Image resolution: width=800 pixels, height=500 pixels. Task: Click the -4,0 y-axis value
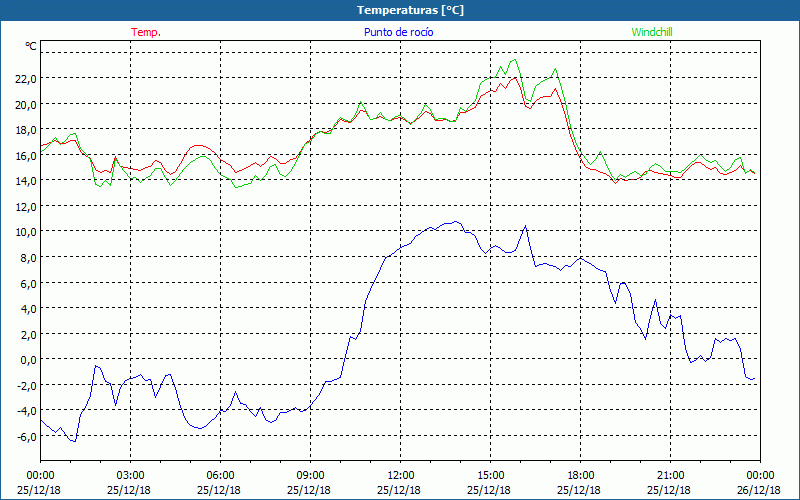[27, 410]
